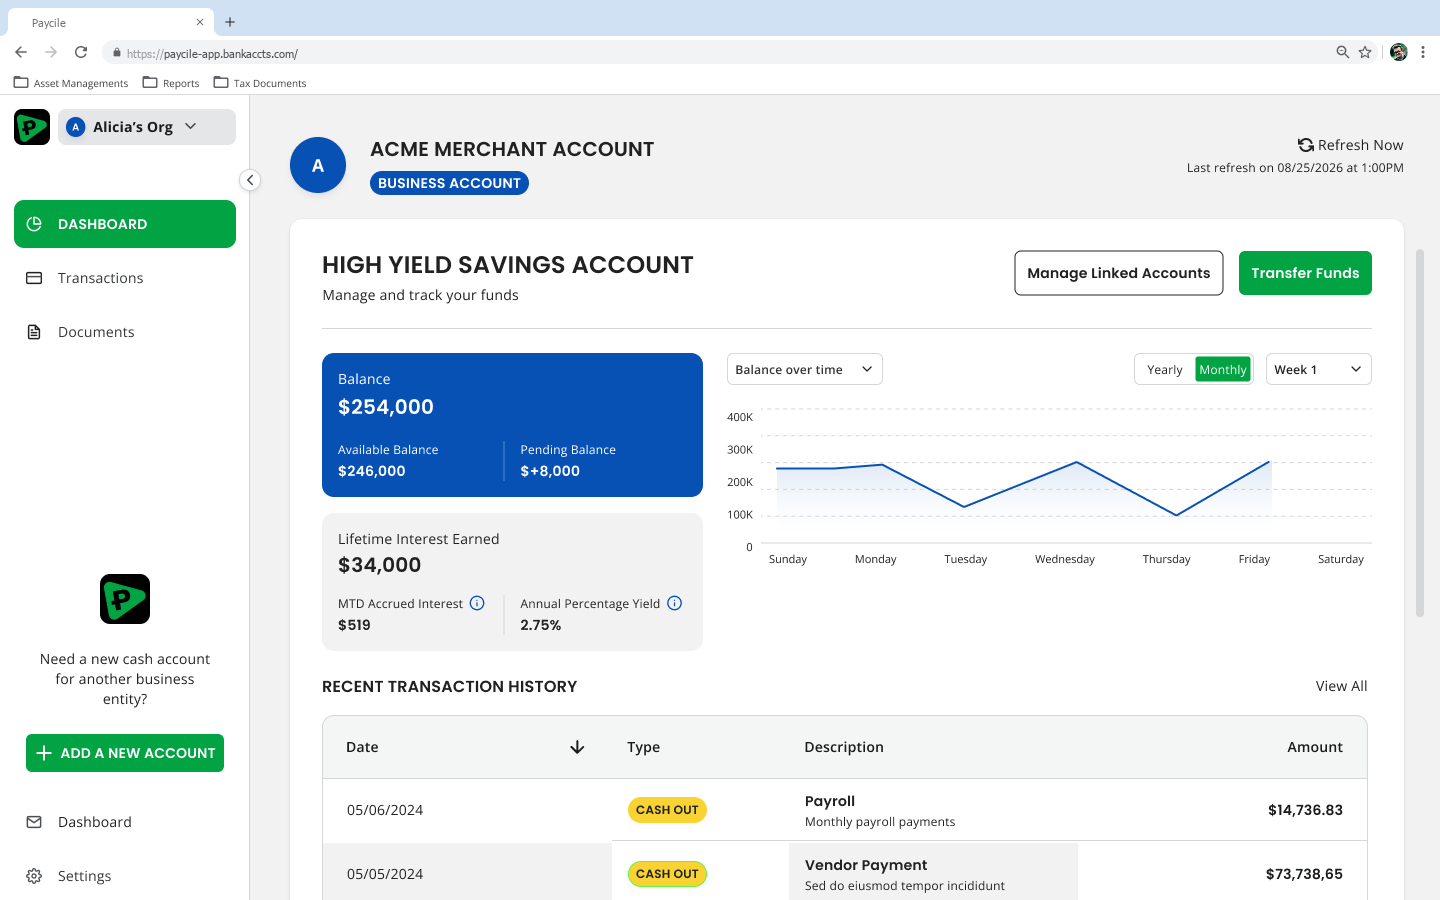Viewport: 1440px width, 900px height.
Task: Sort transactions by the Date arrow
Action: click(x=577, y=747)
